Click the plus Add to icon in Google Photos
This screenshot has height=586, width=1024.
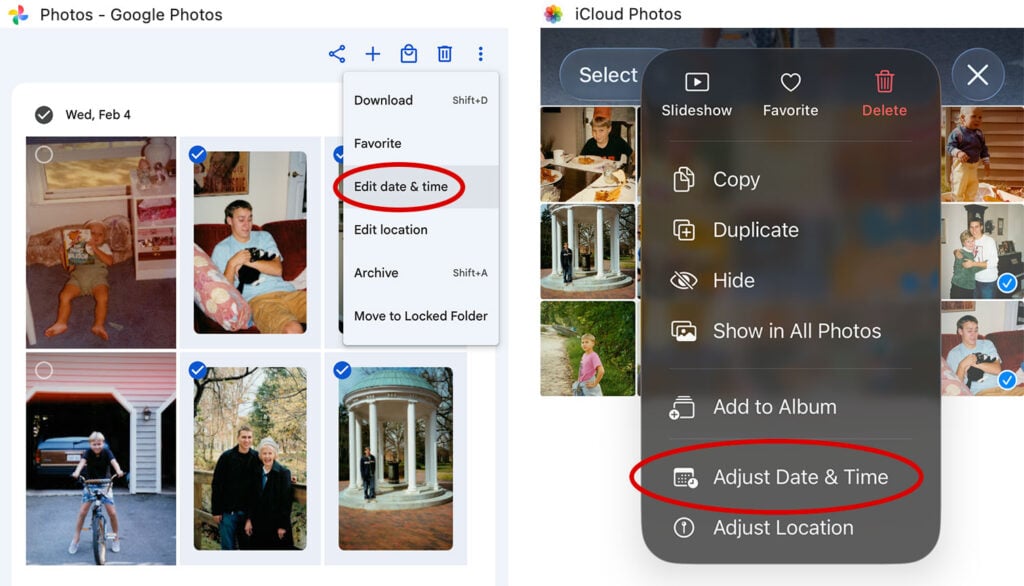(x=373, y=54)
